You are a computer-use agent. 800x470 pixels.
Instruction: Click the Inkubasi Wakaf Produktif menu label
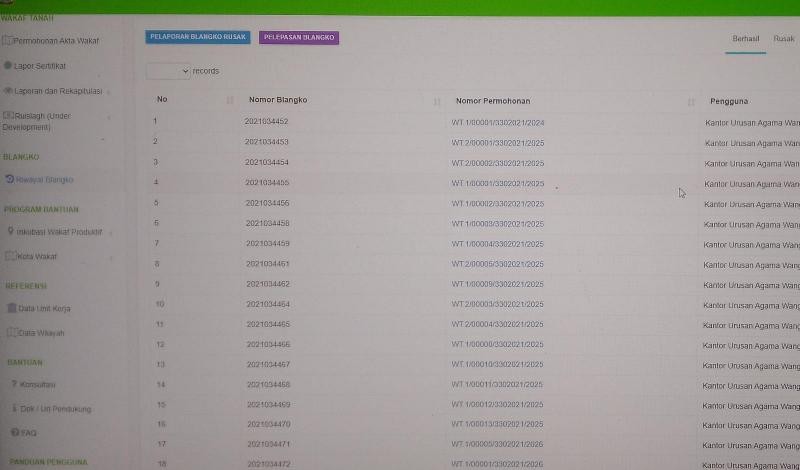[x=59, y=232]
